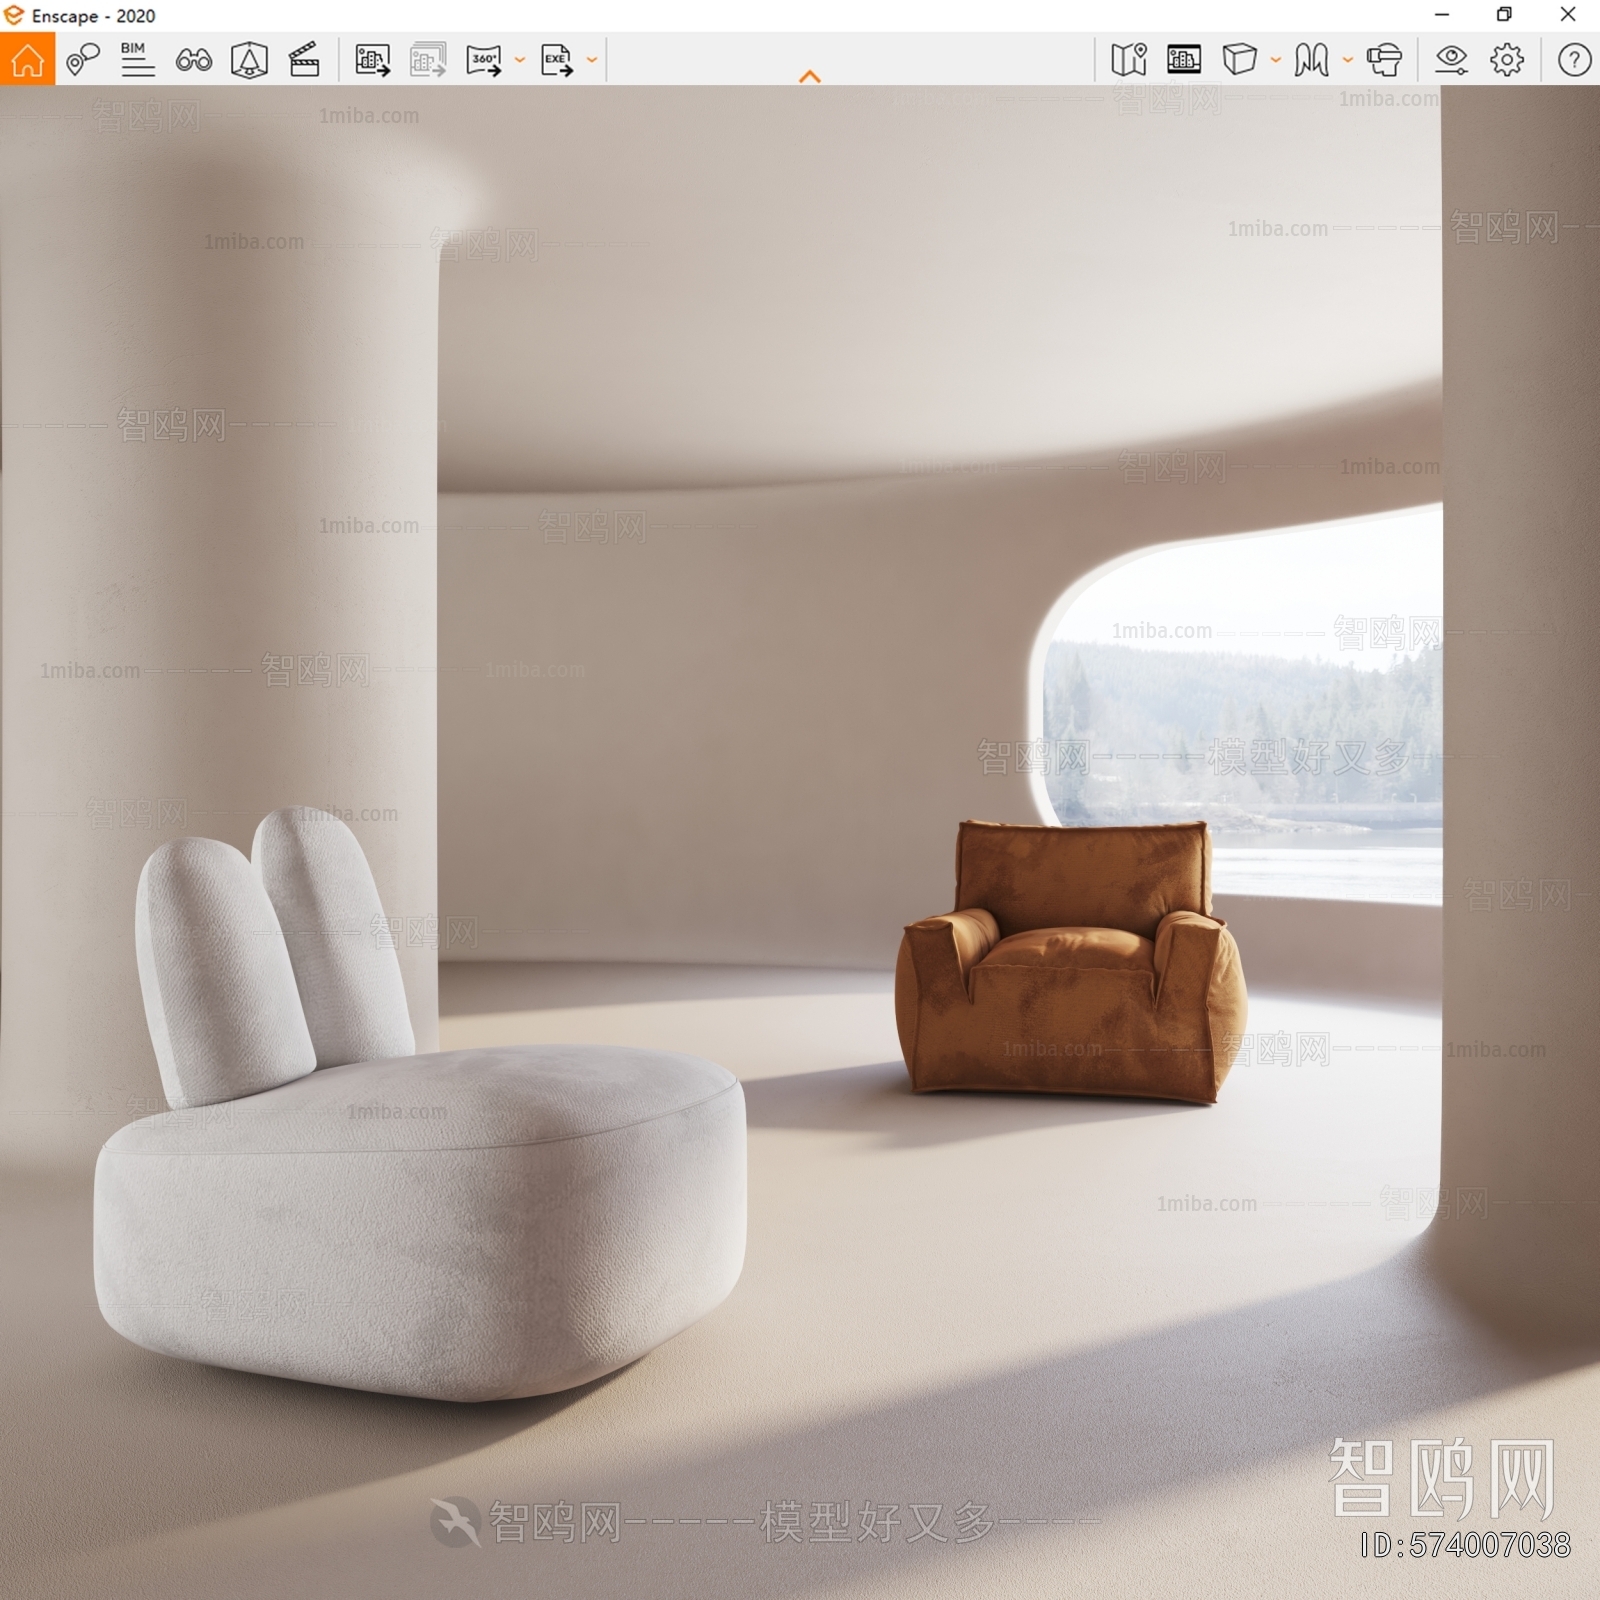
Task: Open the video editor clapperboard
Action: 304,60
